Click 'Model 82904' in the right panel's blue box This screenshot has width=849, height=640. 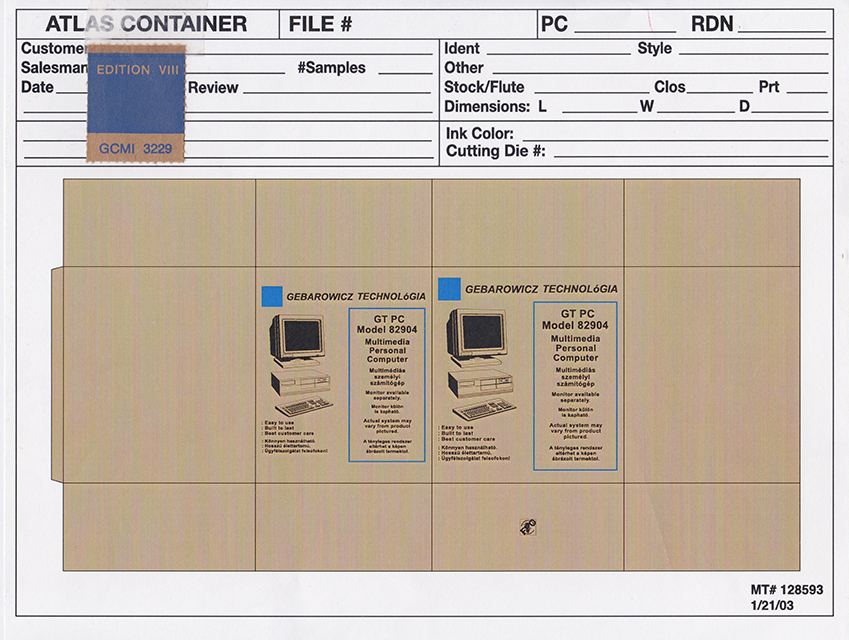pyautogui.click(x=575, y=325)
